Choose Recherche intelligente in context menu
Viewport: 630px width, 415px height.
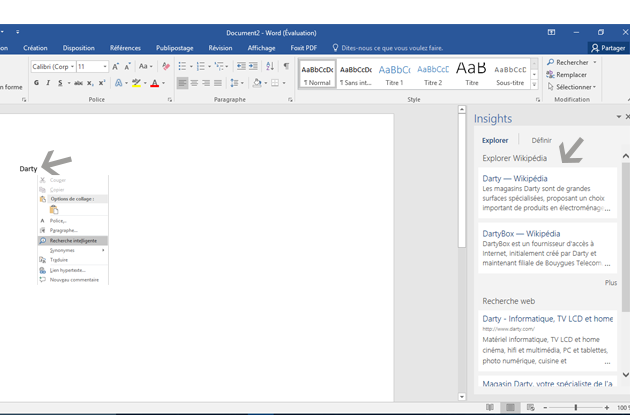tap(73, 241)
